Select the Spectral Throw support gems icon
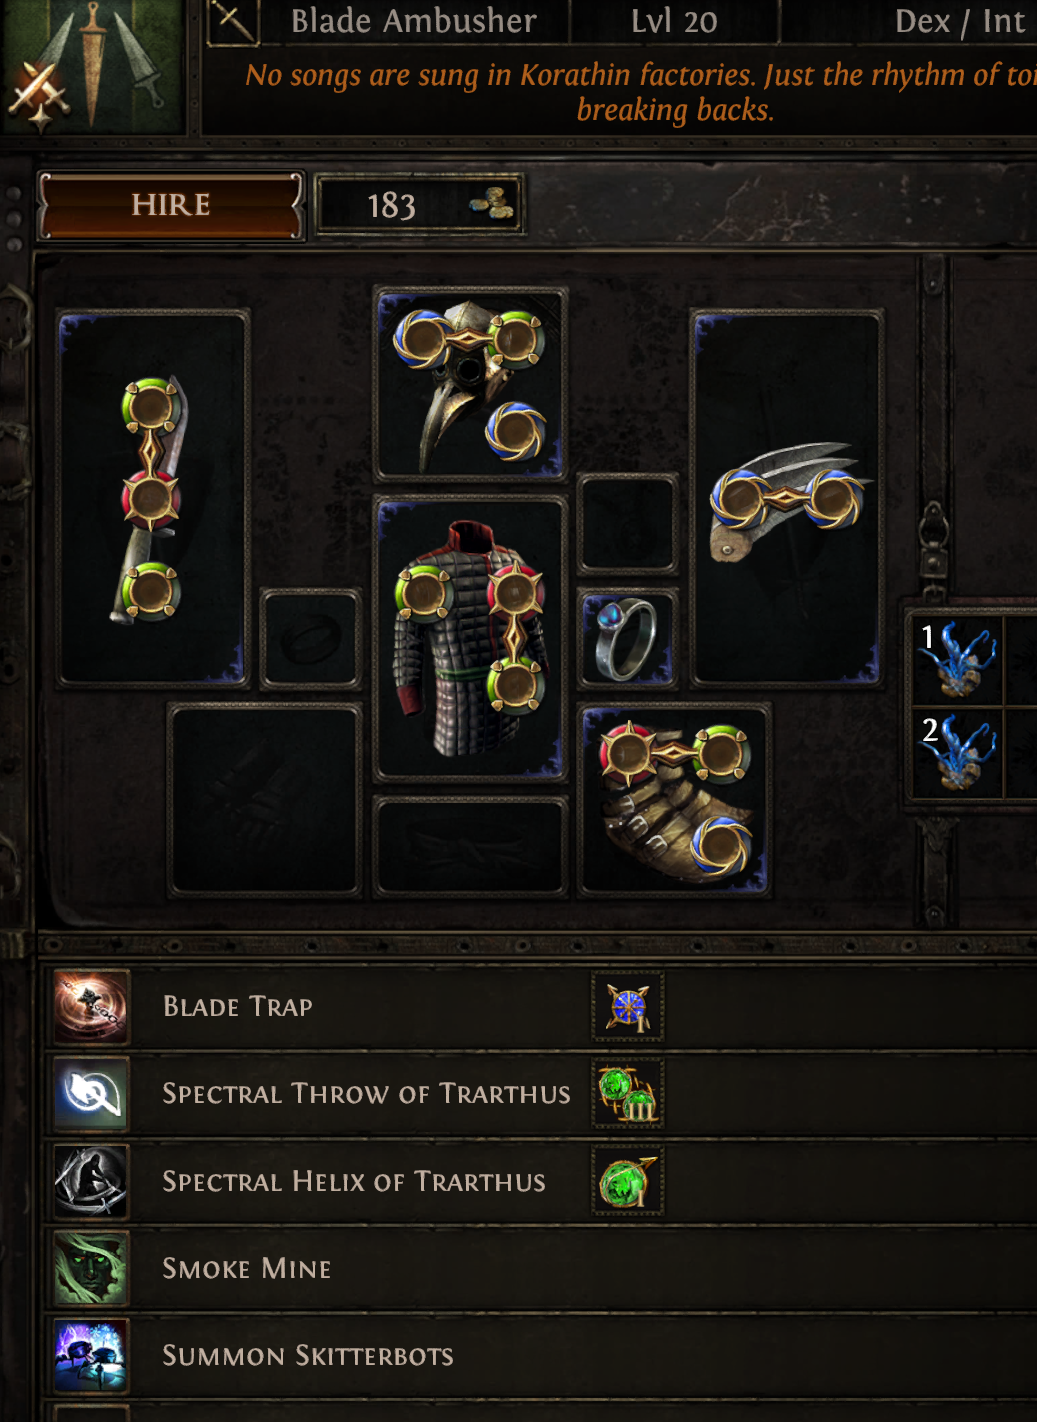 click(628, 1094)
